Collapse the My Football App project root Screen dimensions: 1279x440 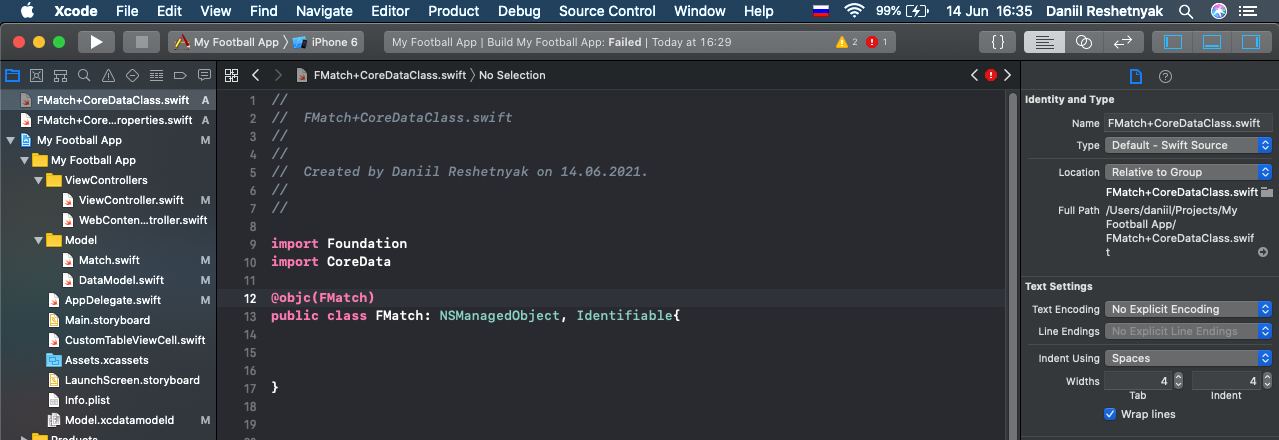11,140
